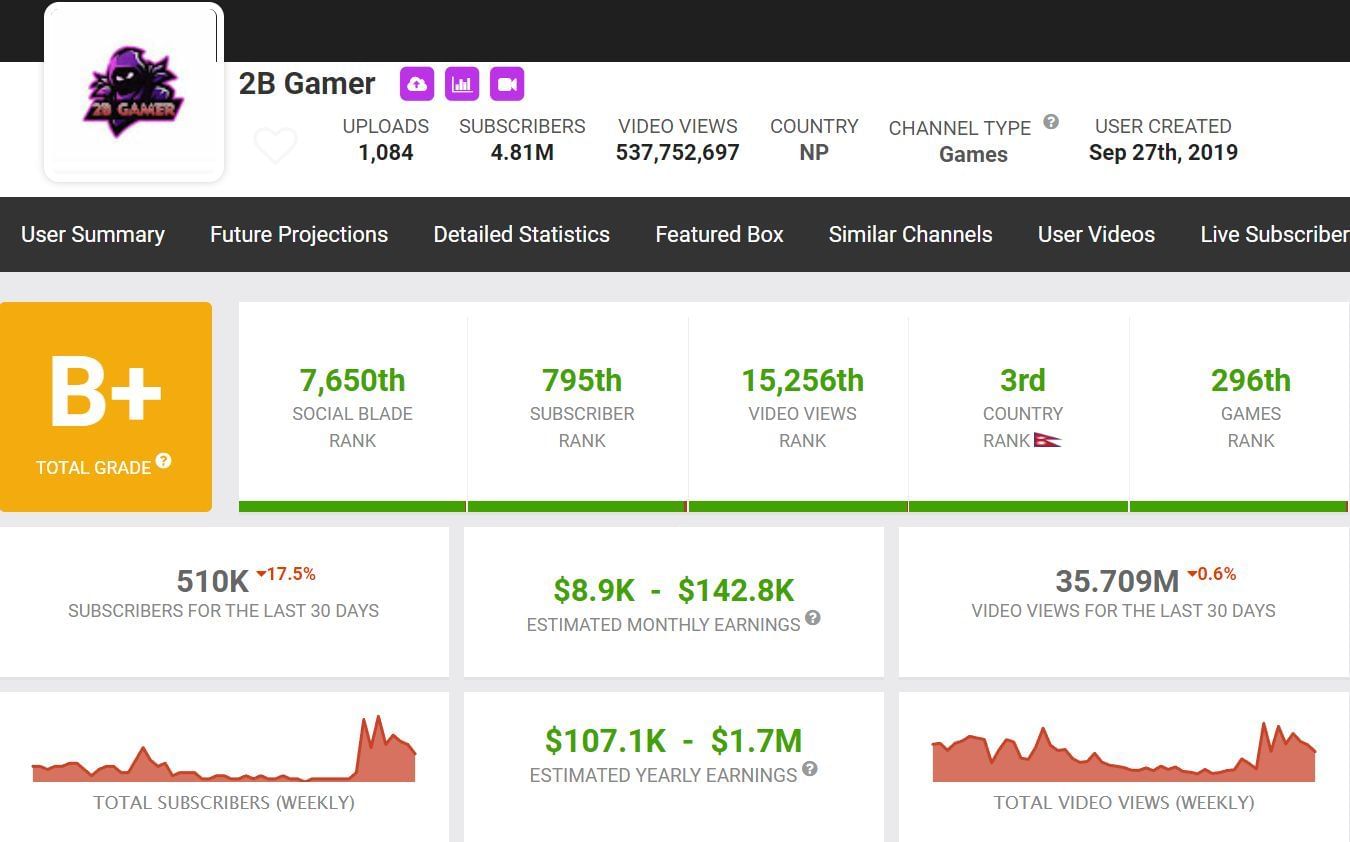
Task: Click the Total Video Views weekly chart
Action: click(1124, 755)
